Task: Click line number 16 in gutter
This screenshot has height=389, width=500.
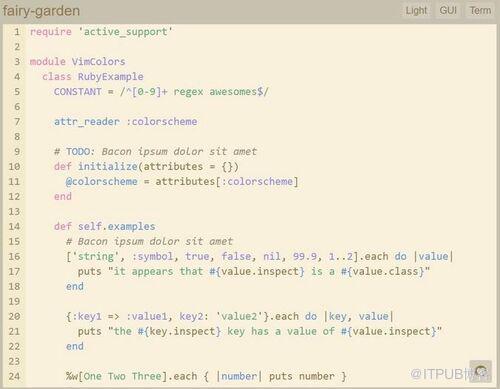Action: click(14, 256)
